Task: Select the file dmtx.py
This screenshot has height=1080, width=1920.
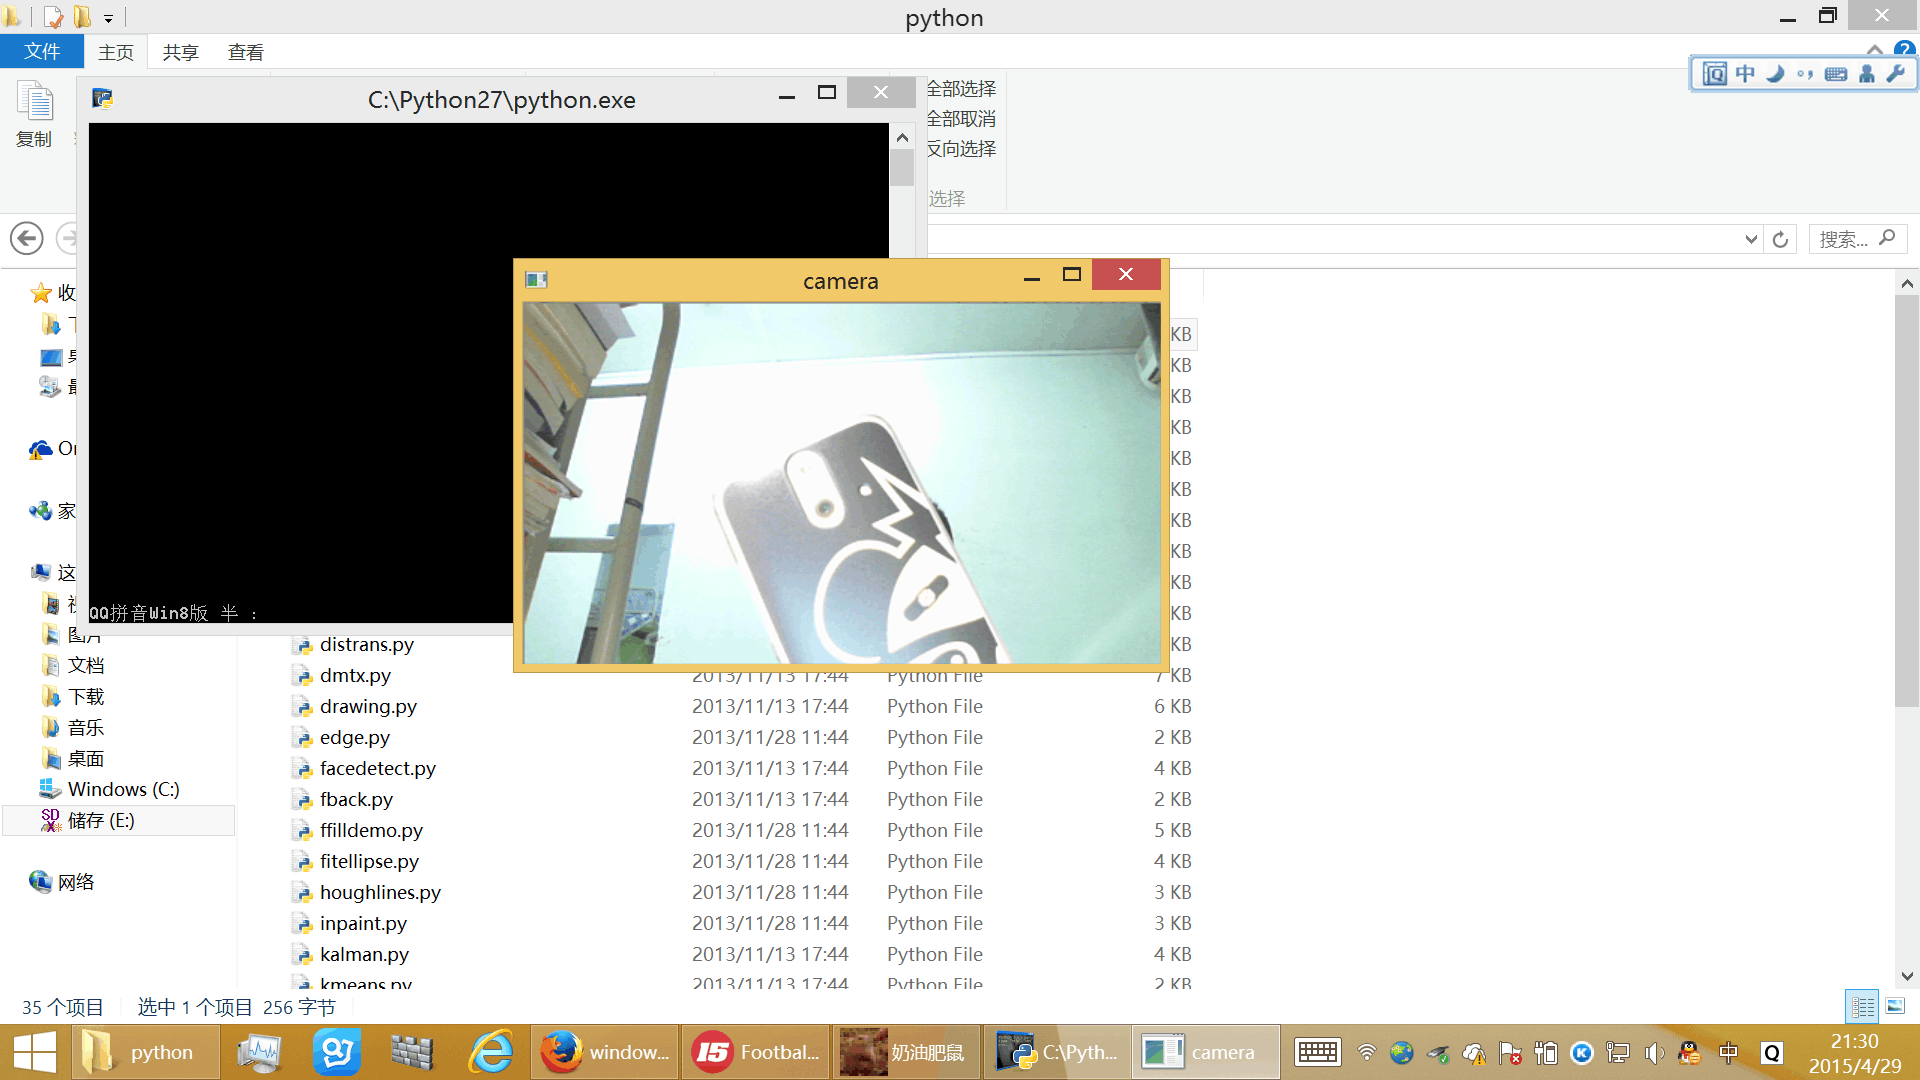Action: click(x=355, y=676)
